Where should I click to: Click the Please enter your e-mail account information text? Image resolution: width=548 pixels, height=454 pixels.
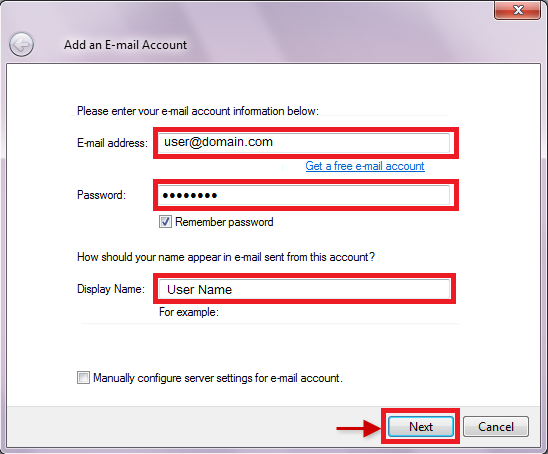click(x=198, y=111)
